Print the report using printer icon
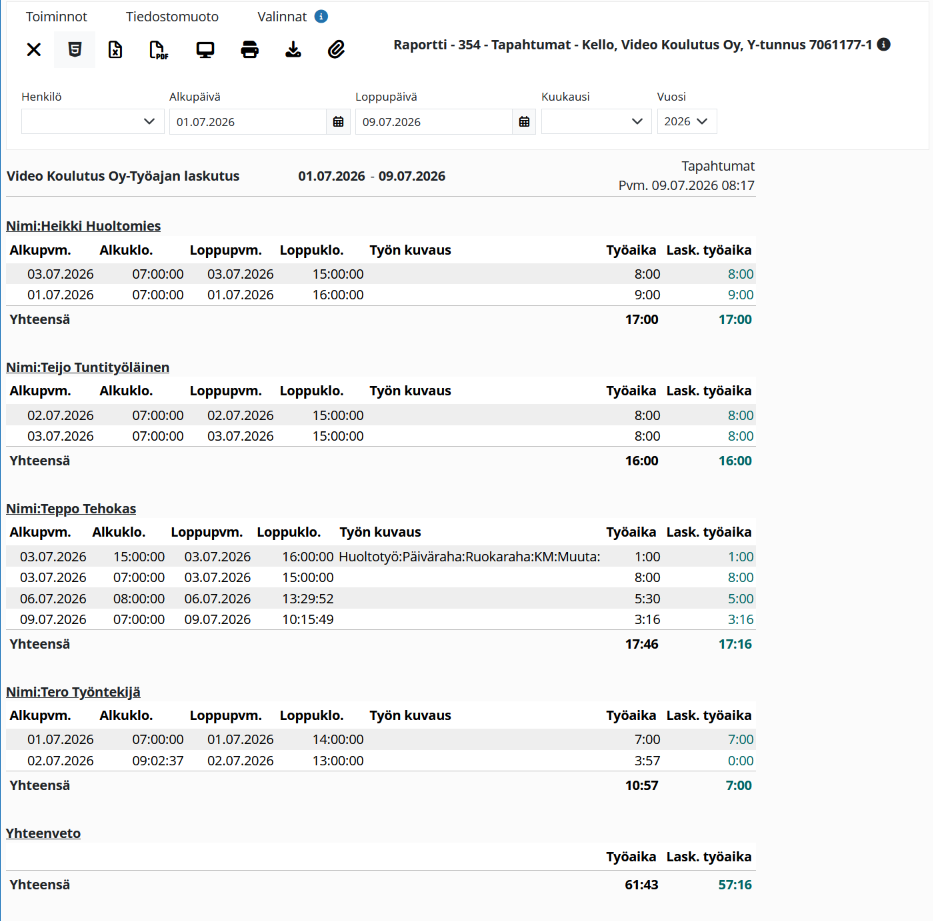This screenshot has height=921, width=933. [x=249, y=49]
